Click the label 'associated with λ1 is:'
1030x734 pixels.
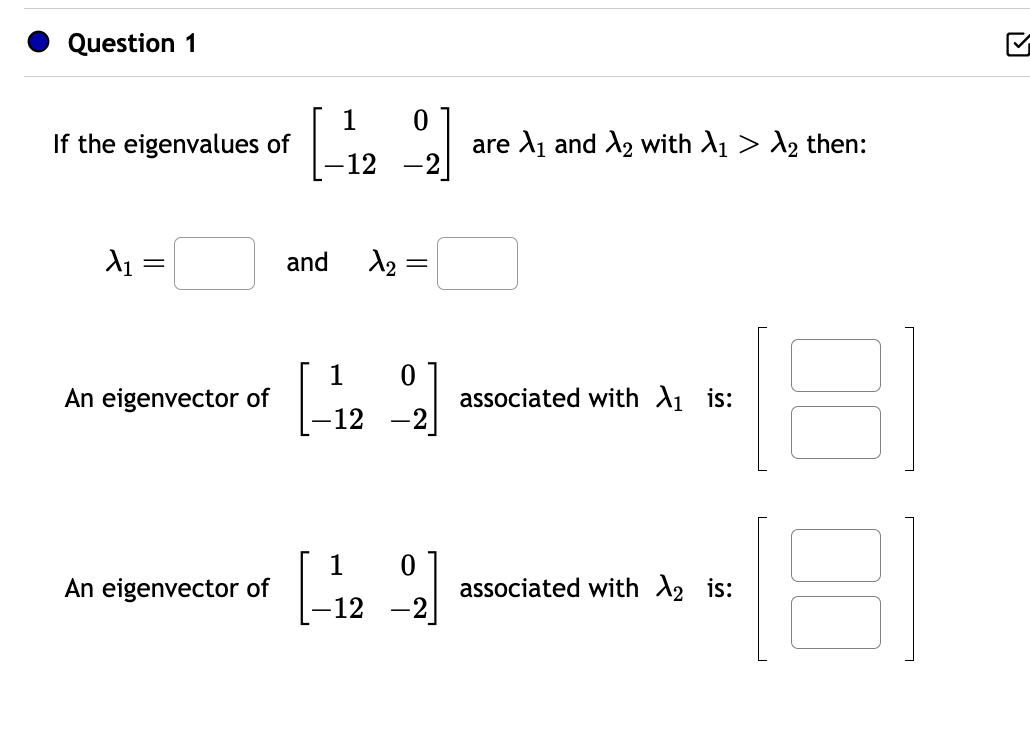tap(595, 398)
